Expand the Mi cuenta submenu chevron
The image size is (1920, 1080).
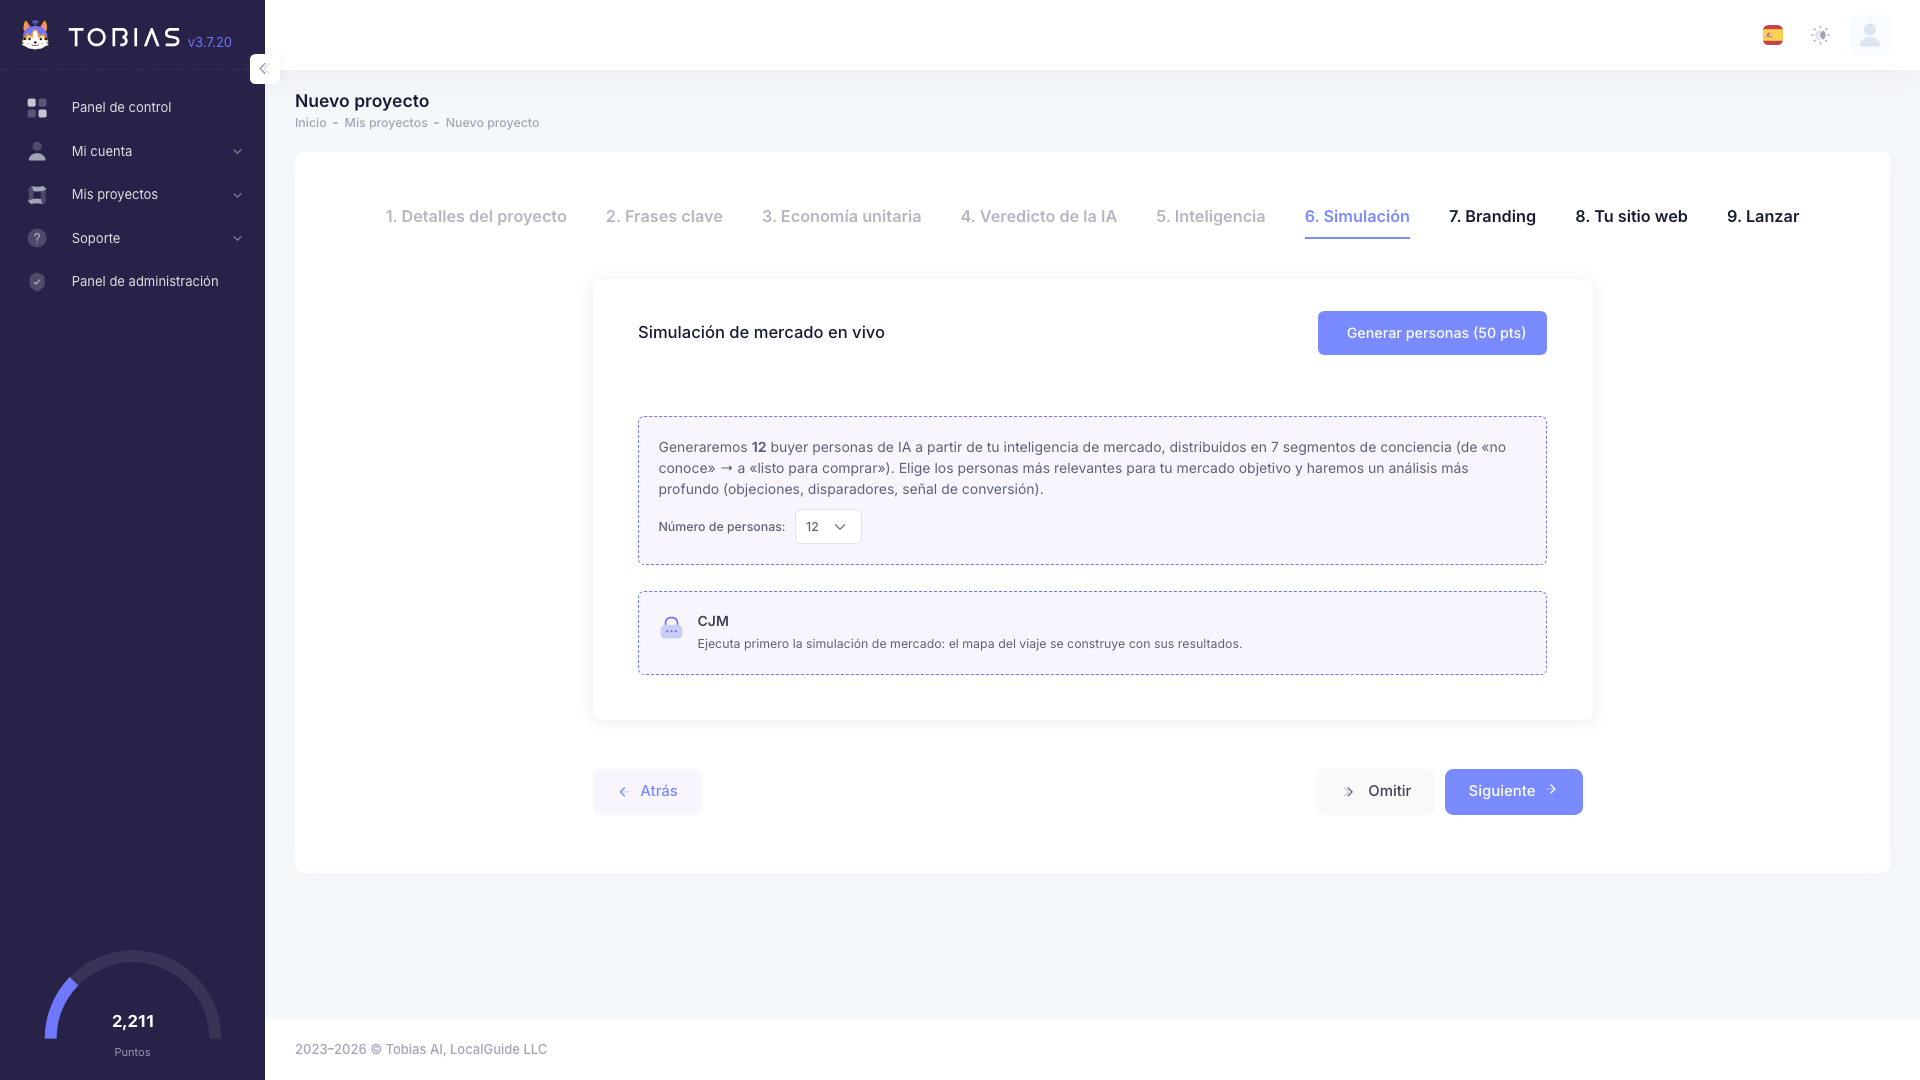237,152
